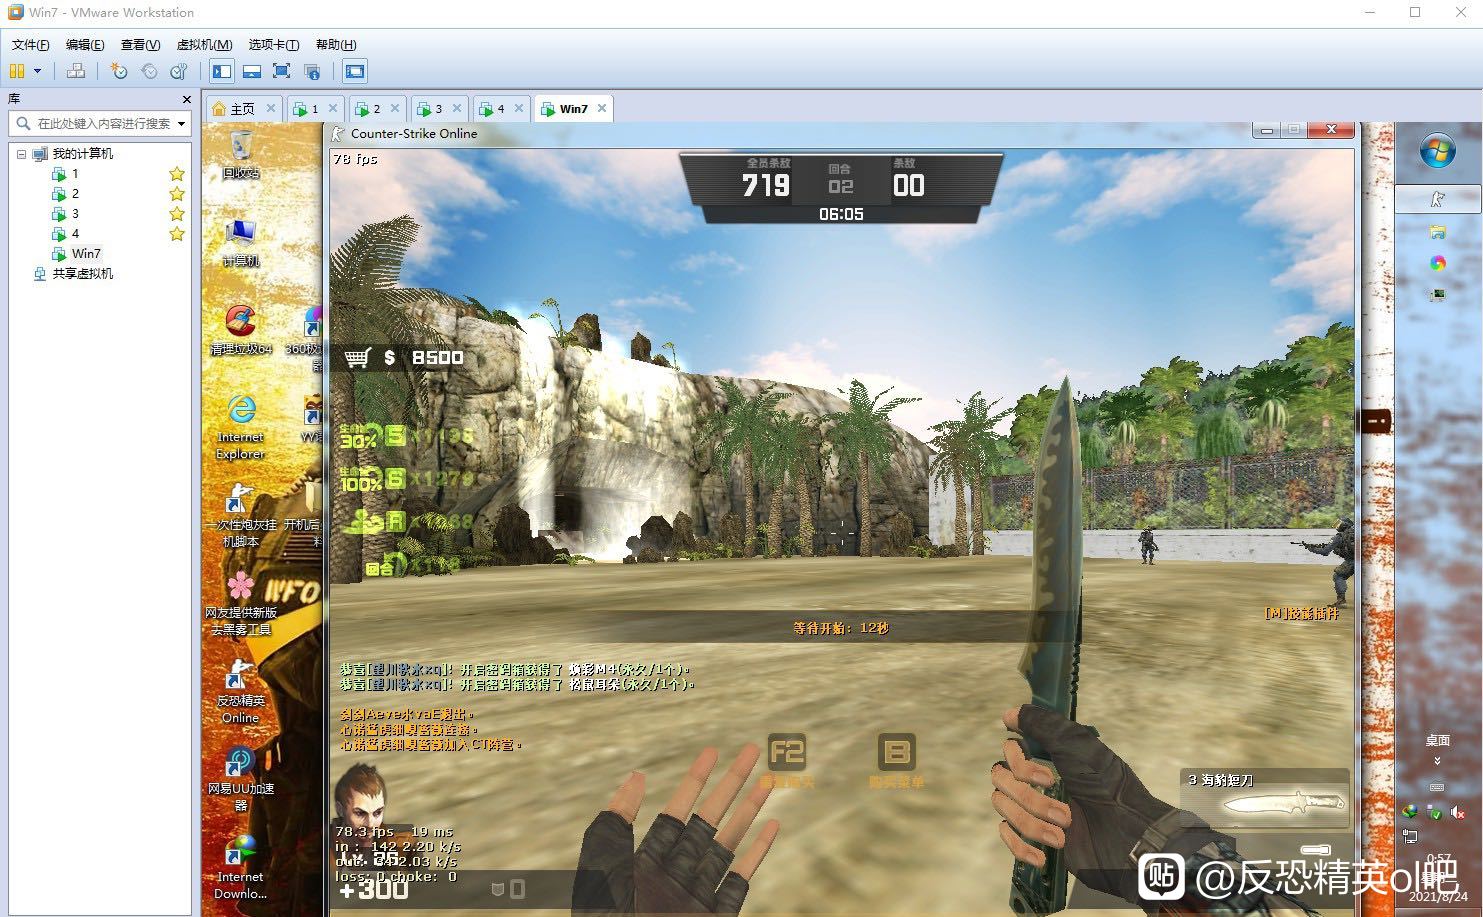Select virtual machine 3 in the library tree
The height and width of the screenshot is (917, 1483).
click(74, 214)
